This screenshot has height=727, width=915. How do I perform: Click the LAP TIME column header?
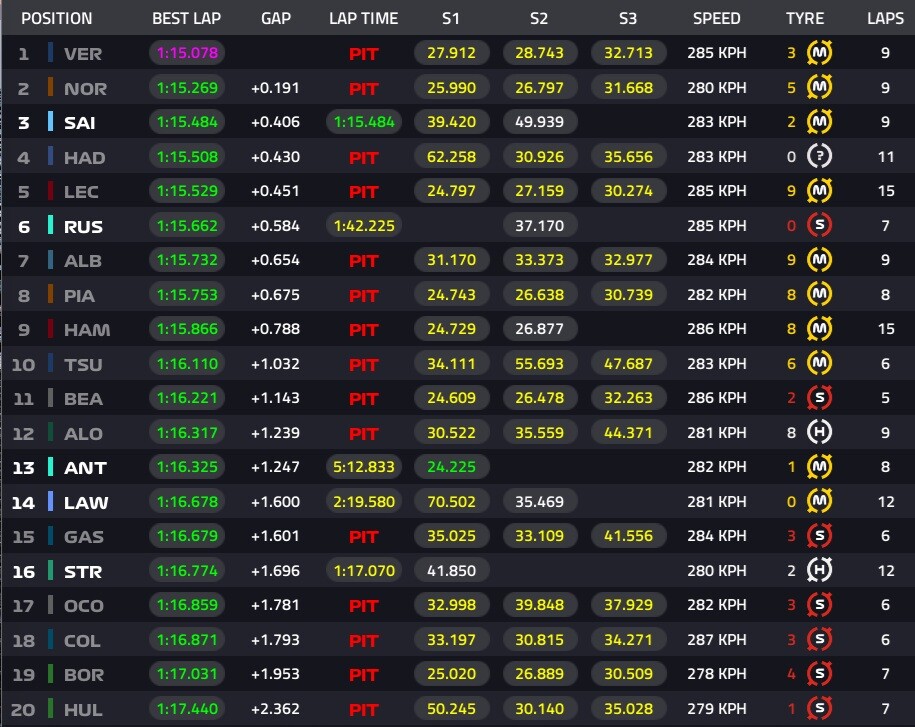tap(364, 19)
